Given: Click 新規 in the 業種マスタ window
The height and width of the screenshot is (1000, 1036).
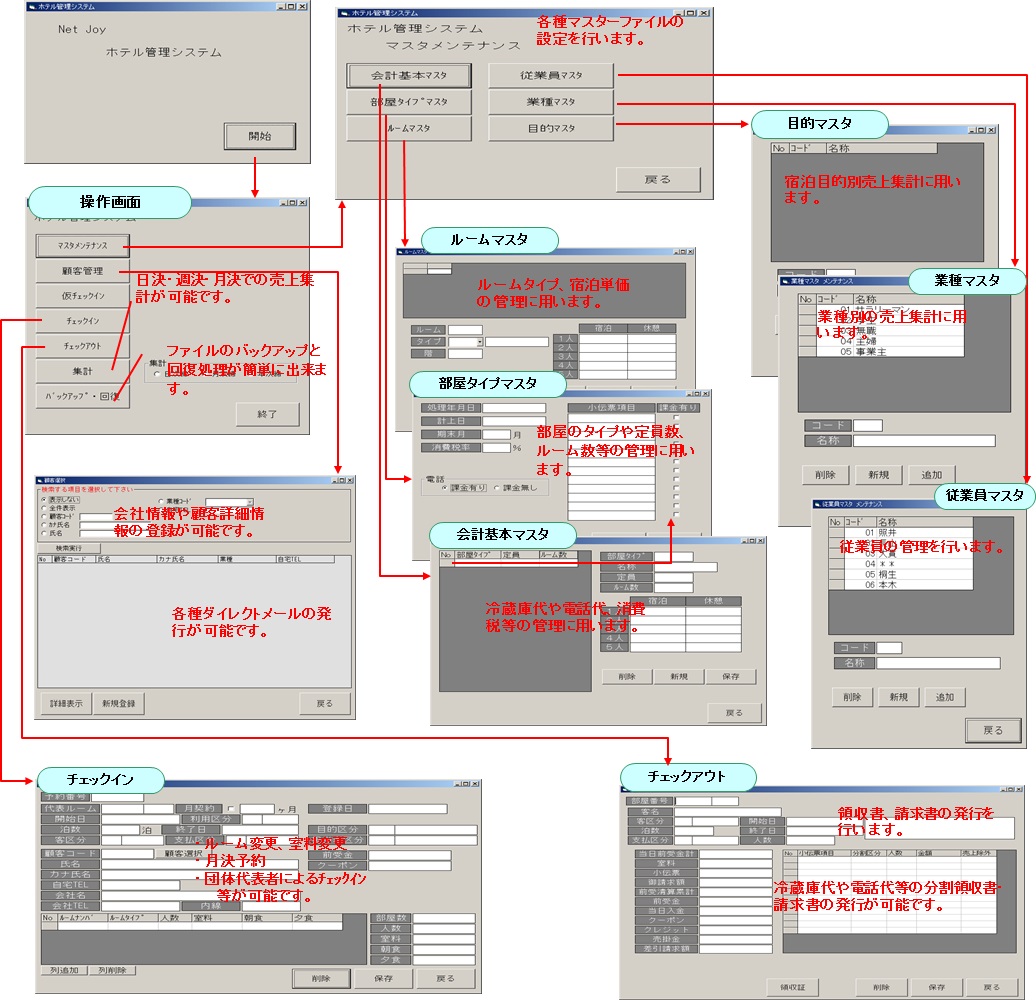Looking at the screenshot, I should pyautogui.click(x=879, y=475).
